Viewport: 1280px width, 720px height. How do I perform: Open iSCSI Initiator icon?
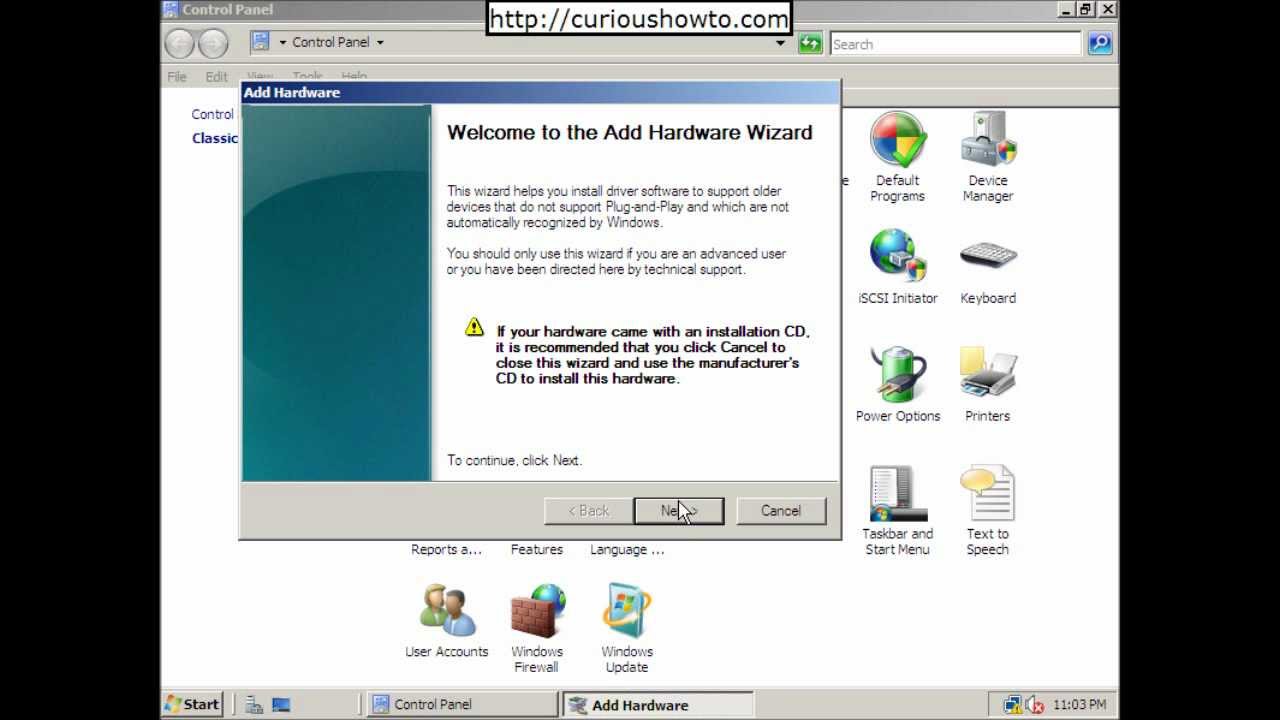[x=897, y=257]
